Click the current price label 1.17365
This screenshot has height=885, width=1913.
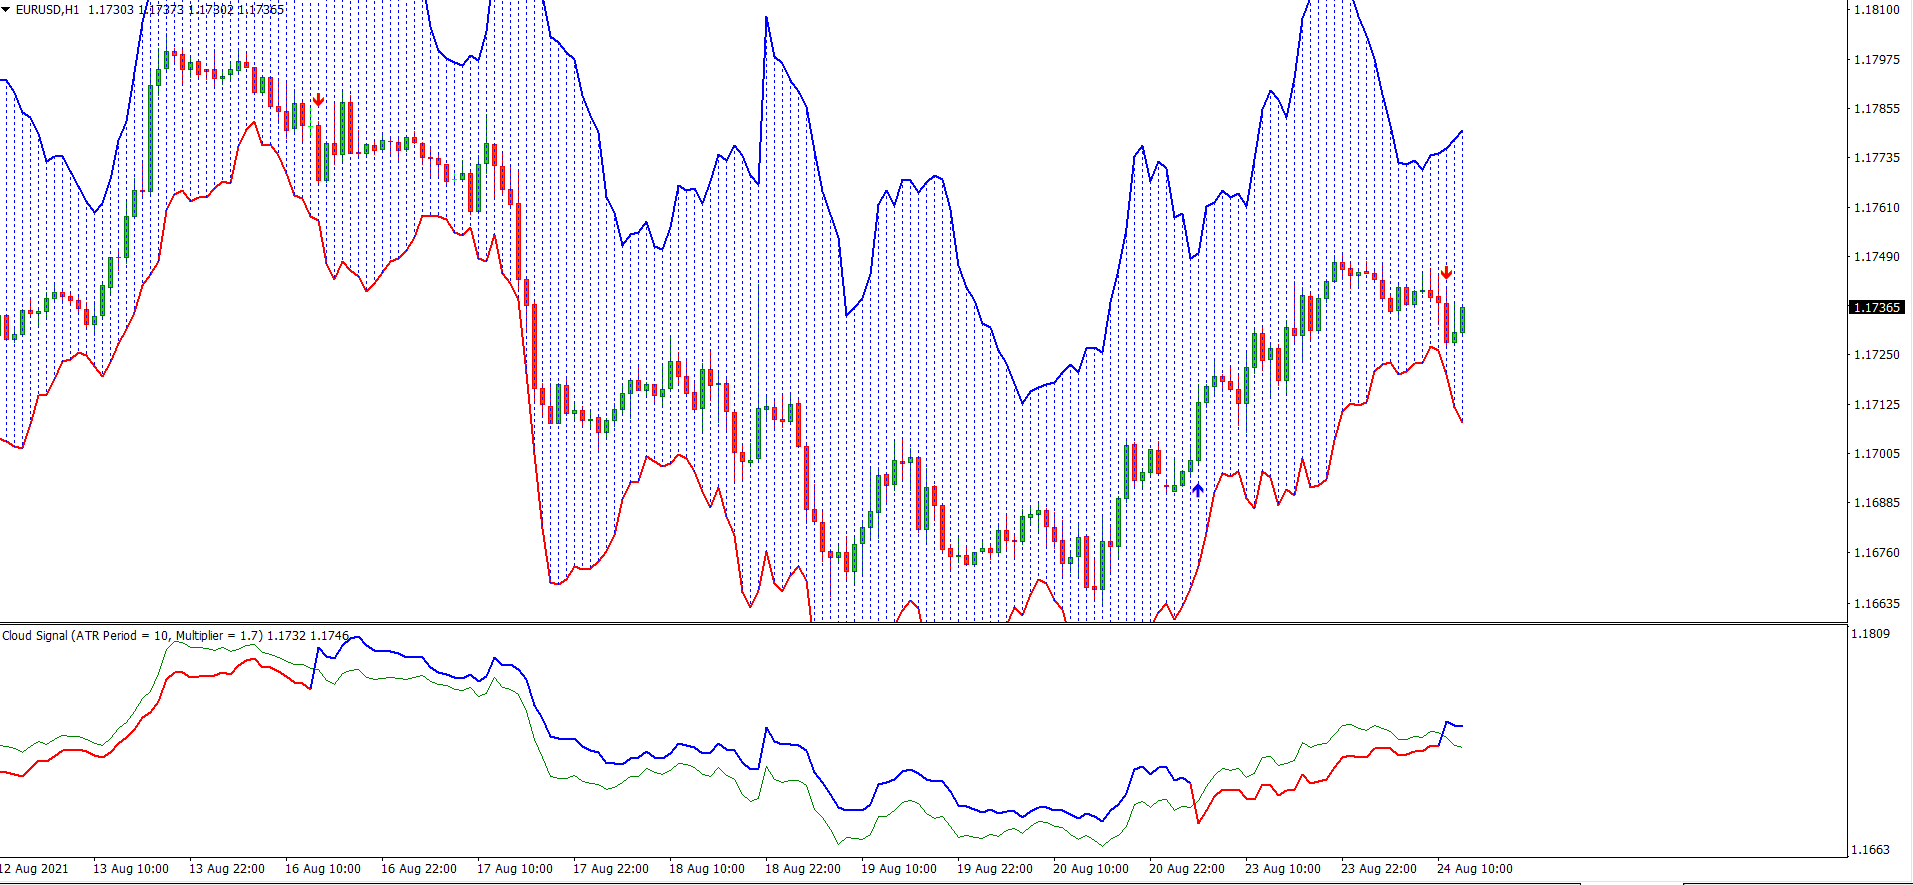(1876, 307)
